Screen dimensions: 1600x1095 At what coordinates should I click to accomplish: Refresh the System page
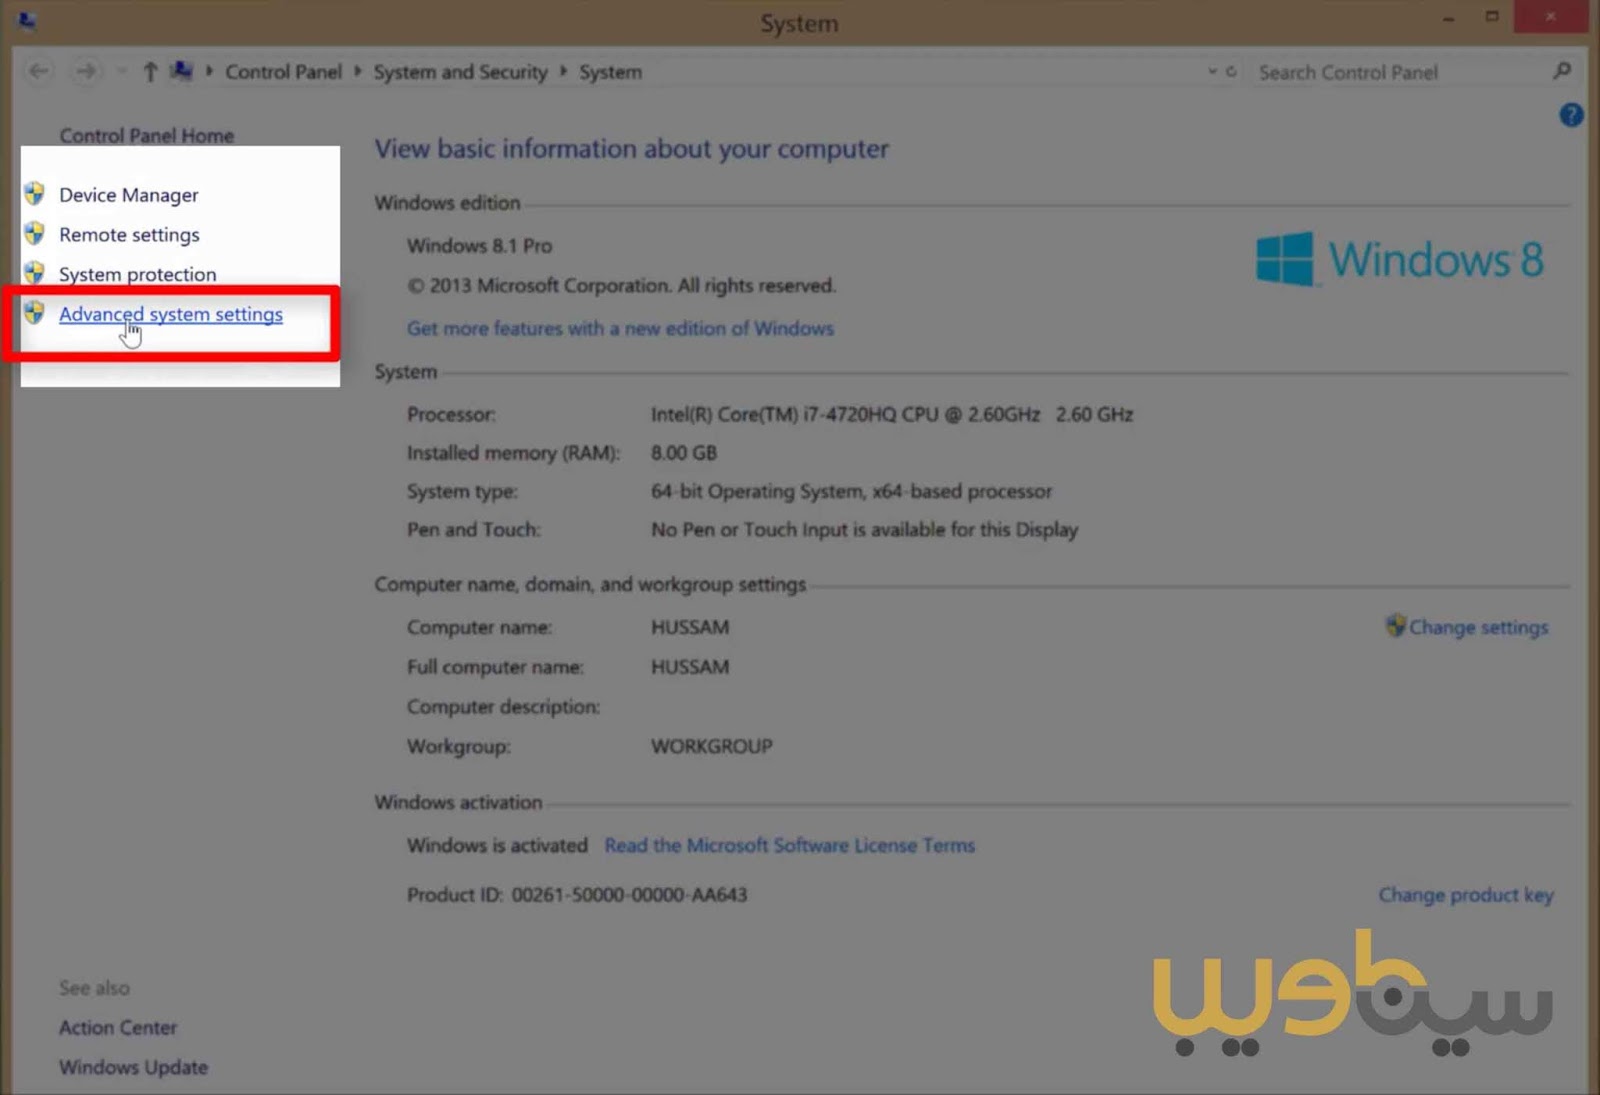pyautogui.click(x=1231, y=71)
